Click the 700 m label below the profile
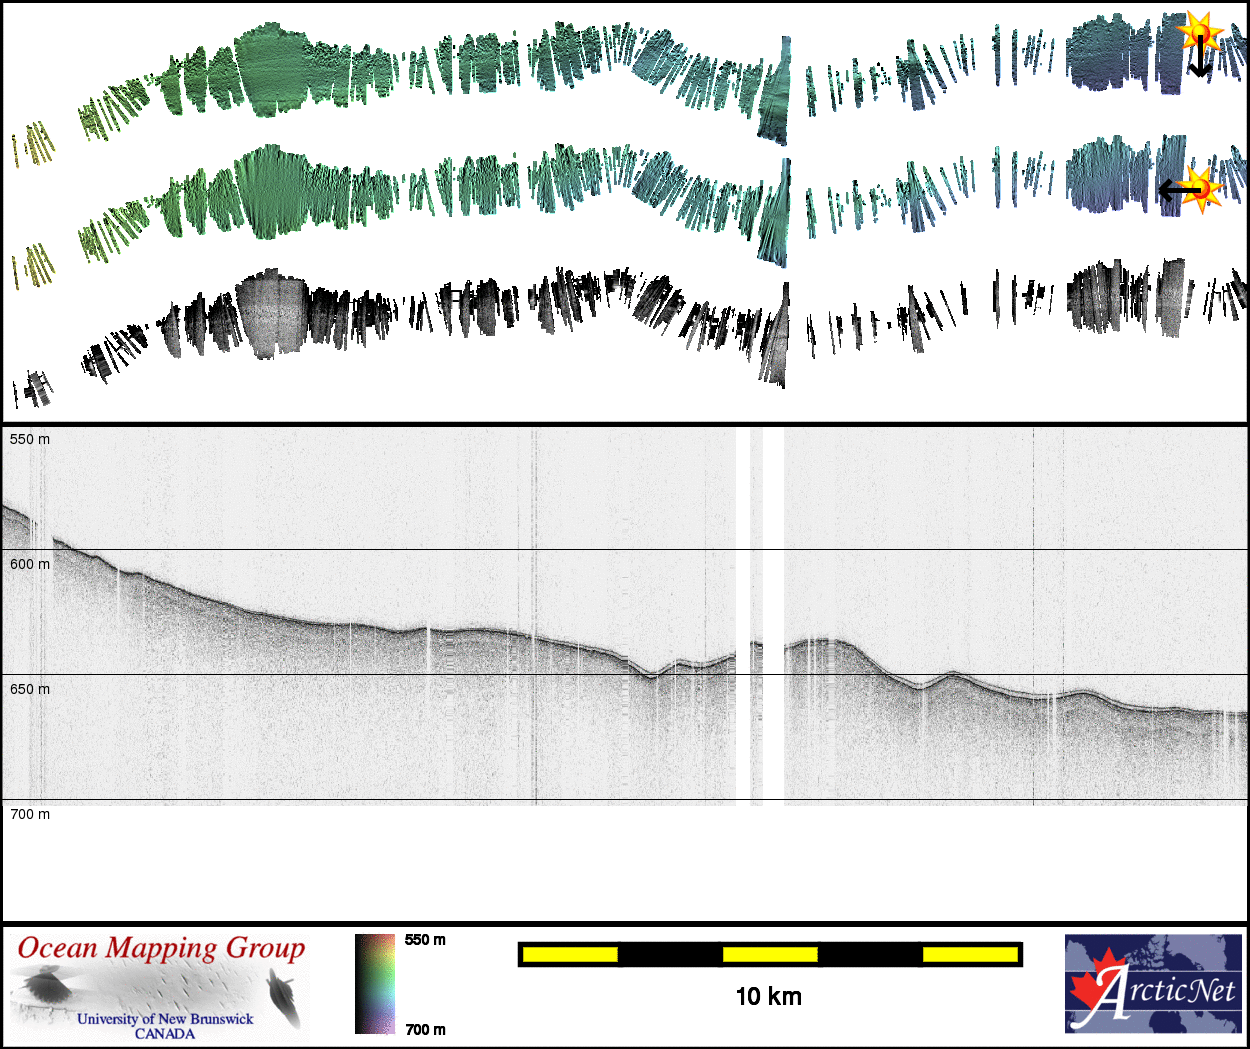This screenshot has width=1250, height=1049. [30, 814]
